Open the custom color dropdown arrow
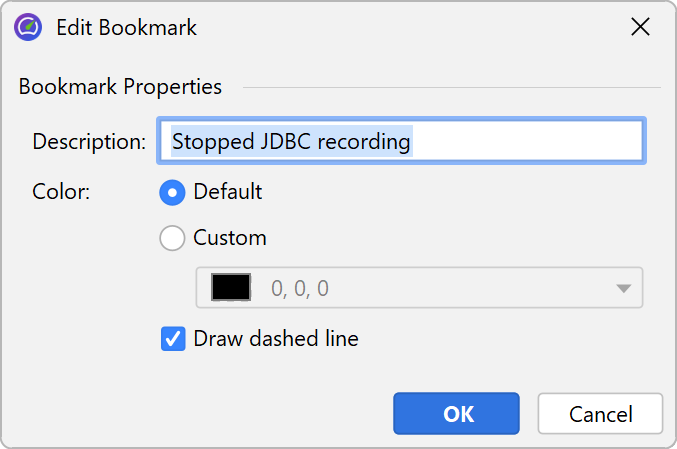The width and height of the screenshot is (677, 449). (623, 288)
